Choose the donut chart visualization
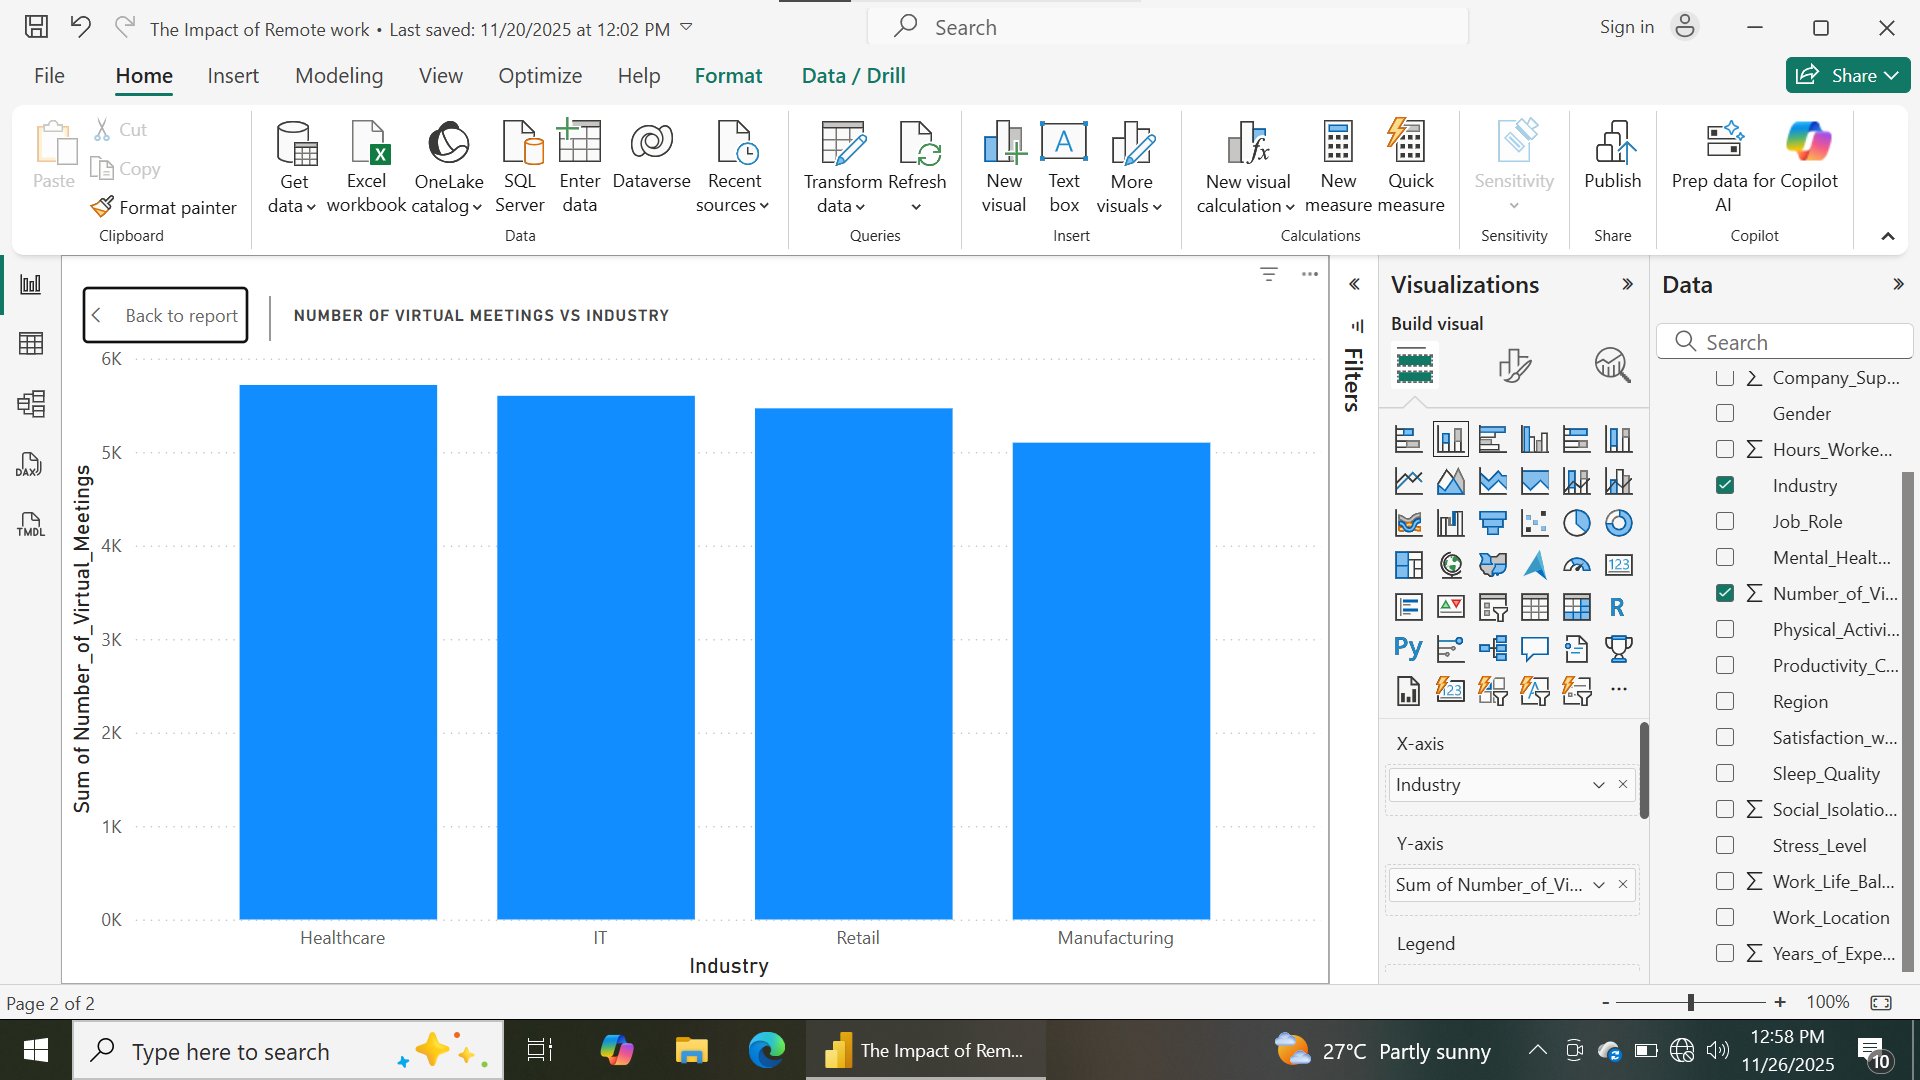The height and width of the screenshot is (1080, 1920). tap(1618, 523)
